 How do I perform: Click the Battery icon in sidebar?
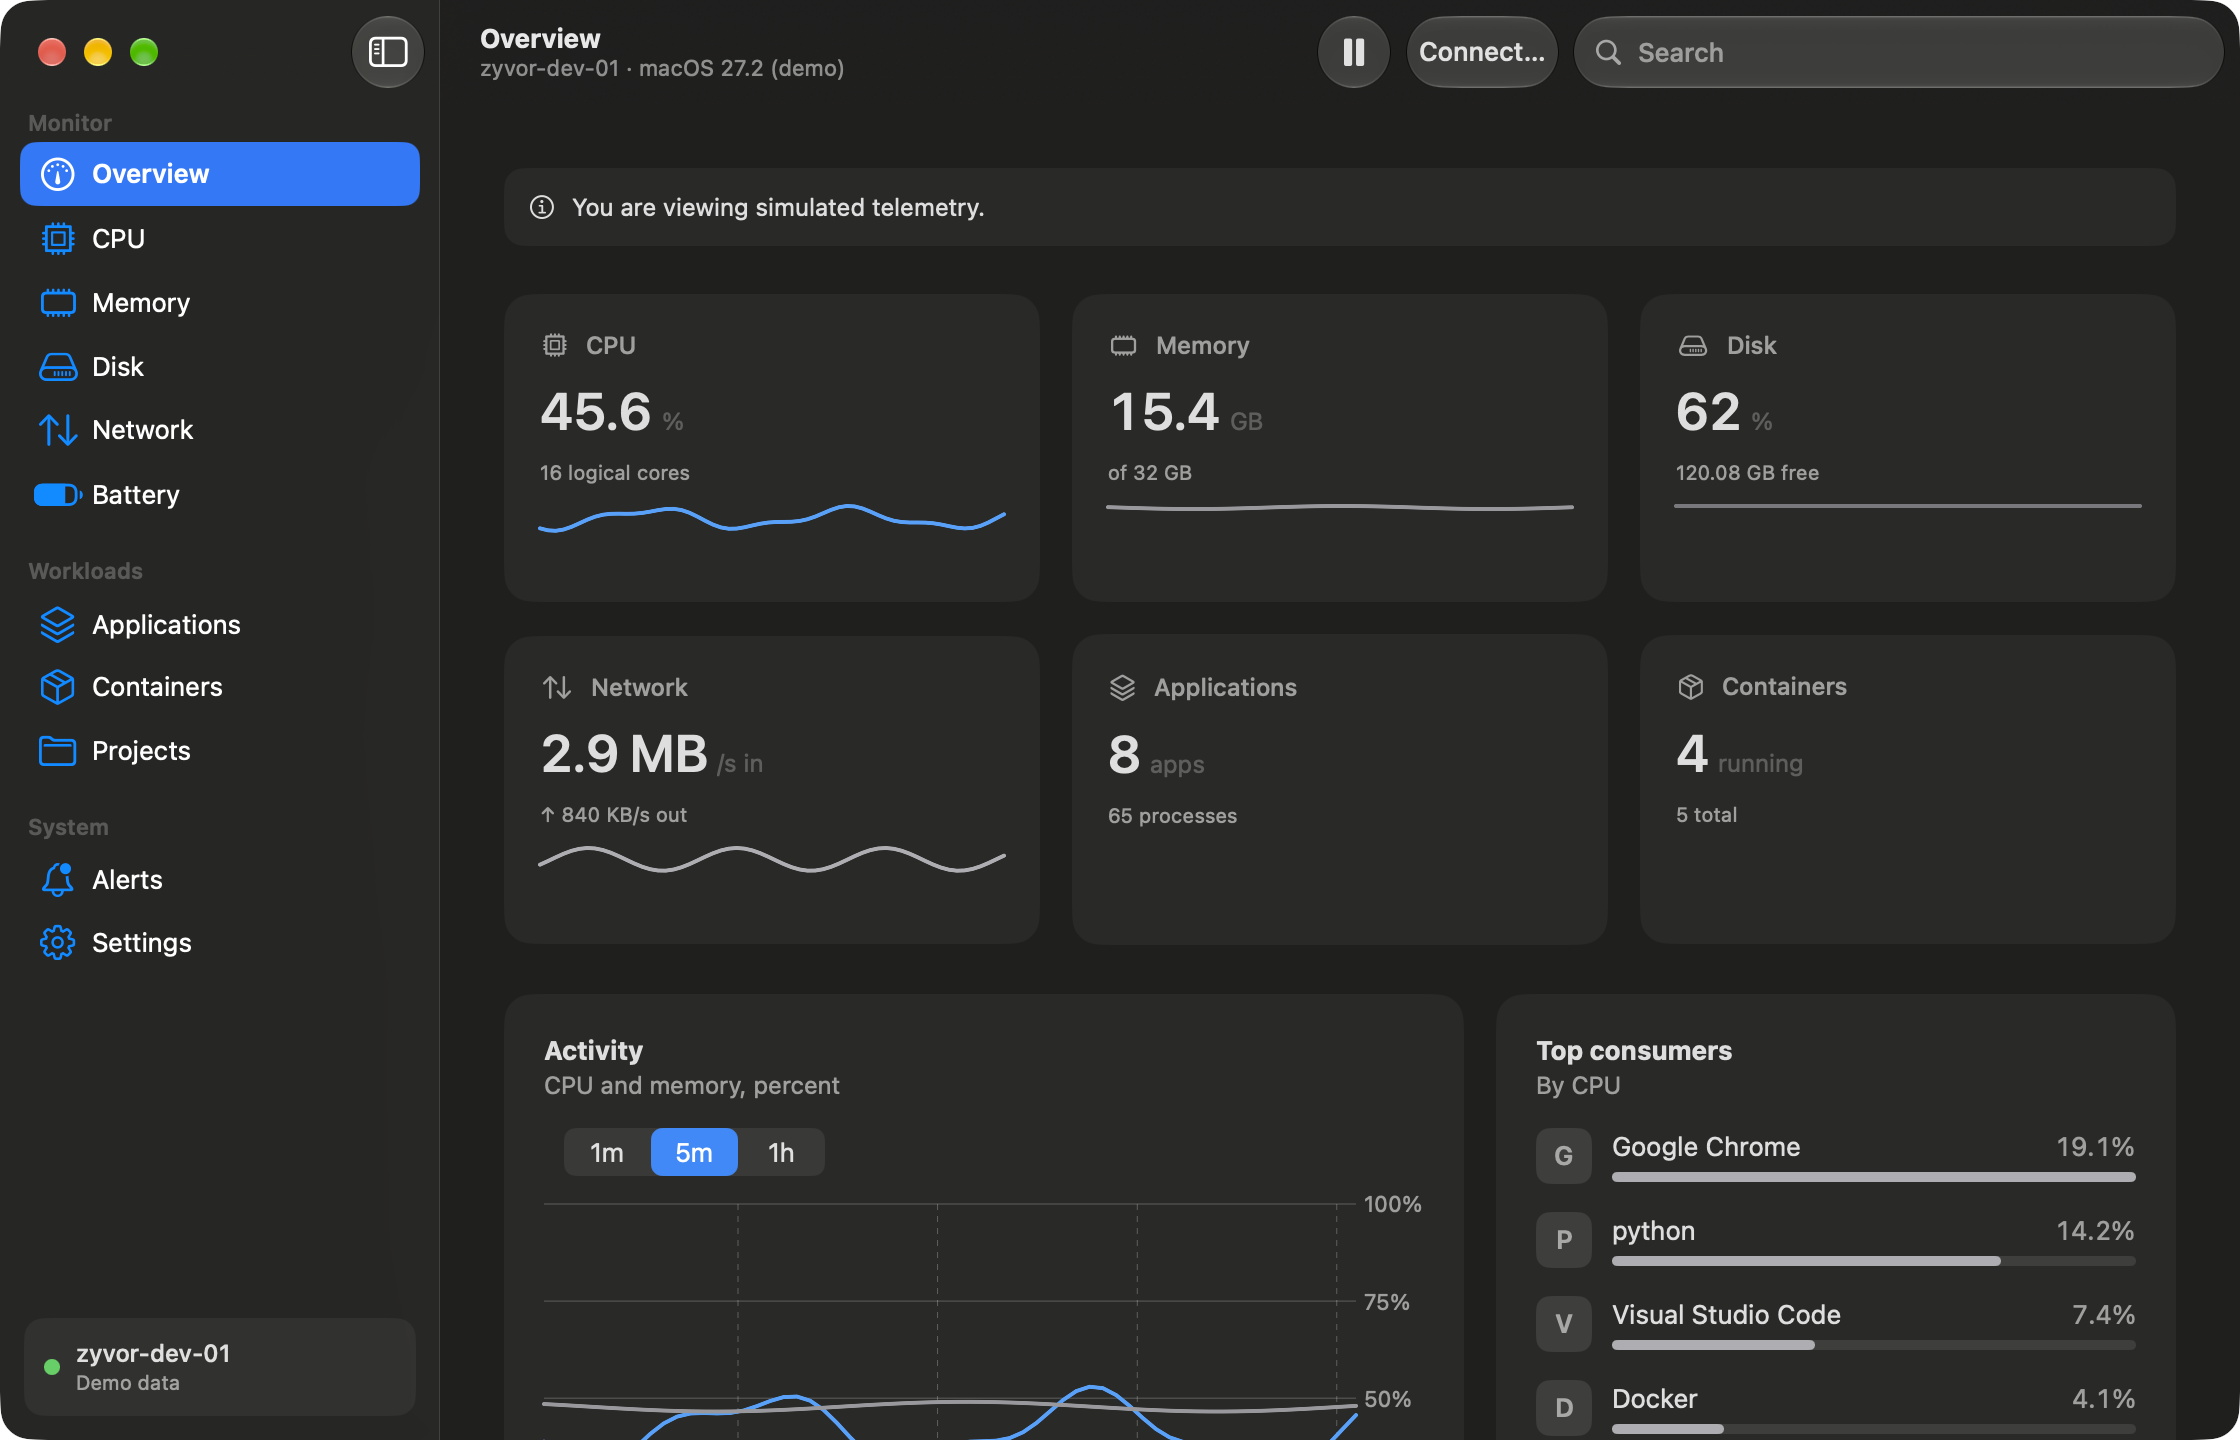click(x=58, y=495)
